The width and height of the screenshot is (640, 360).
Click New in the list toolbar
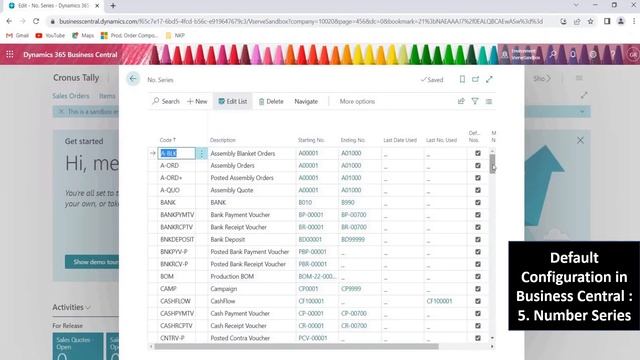[x=197, y=101]
